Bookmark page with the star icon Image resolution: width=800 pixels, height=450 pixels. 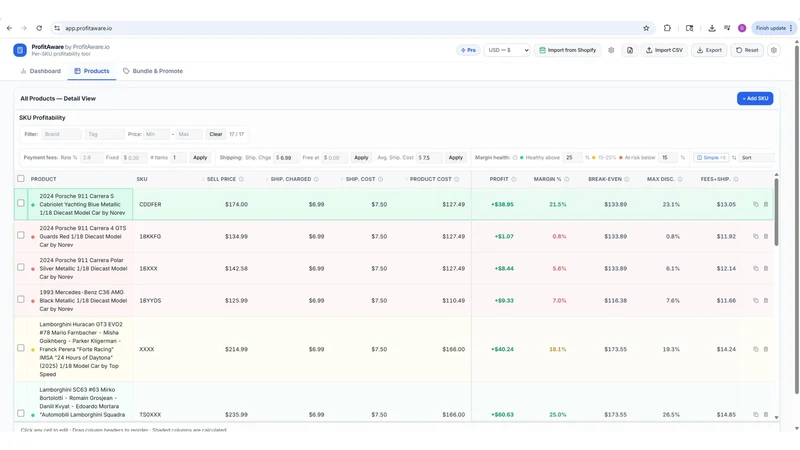[x=646, y=28]
